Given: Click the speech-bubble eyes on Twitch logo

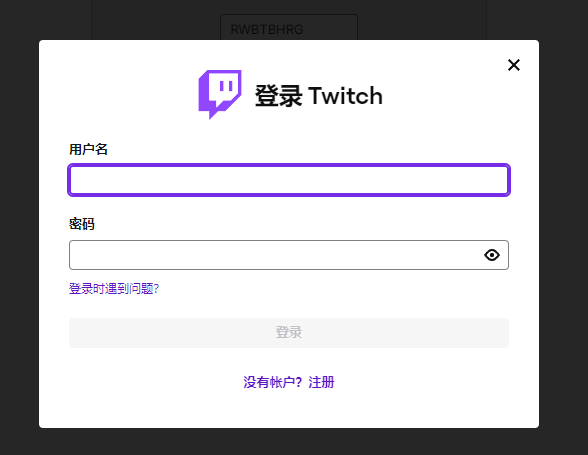Looking at the screenshot, I should tap(226, 86).
